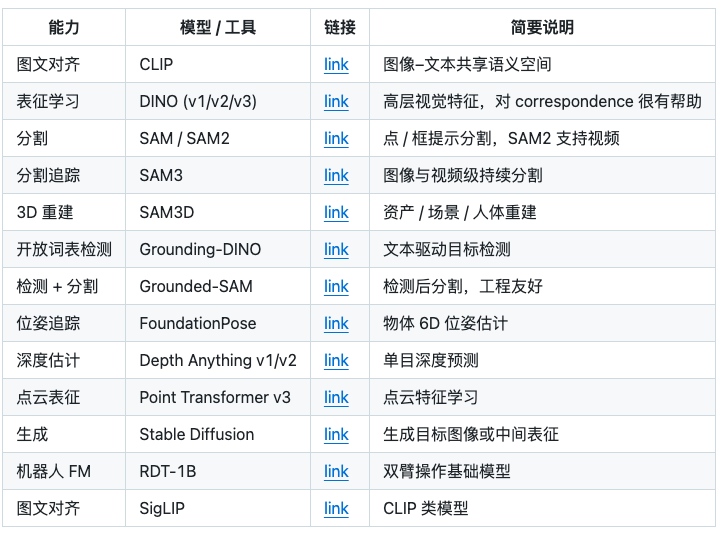Open the link in the CLIP row
Screen dimensions: 719x533
336,65
